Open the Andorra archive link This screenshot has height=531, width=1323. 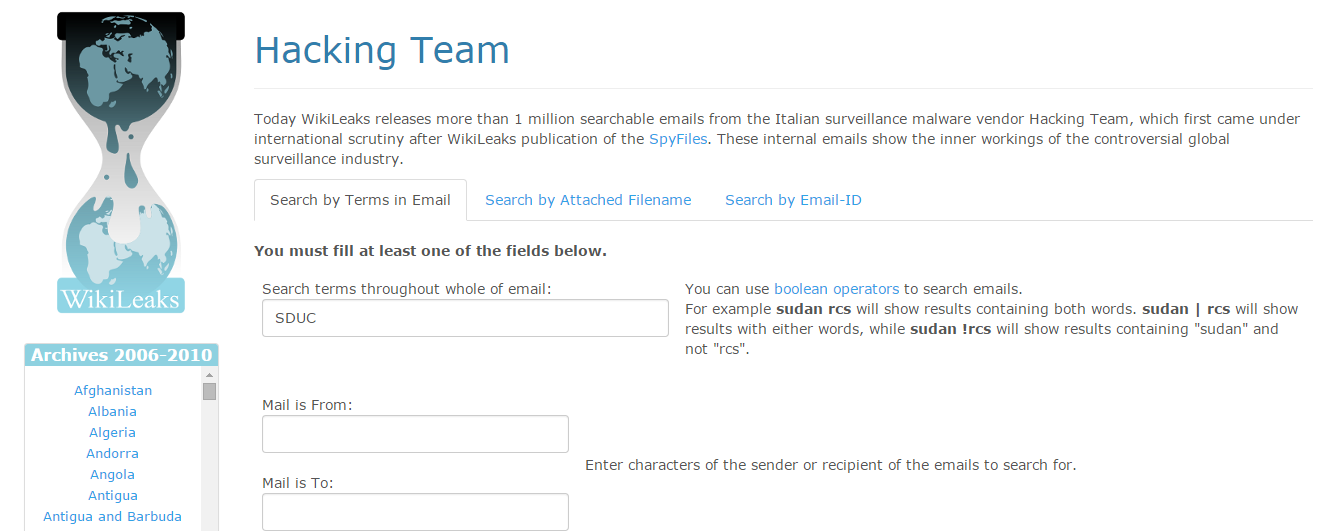pos(113,454)
